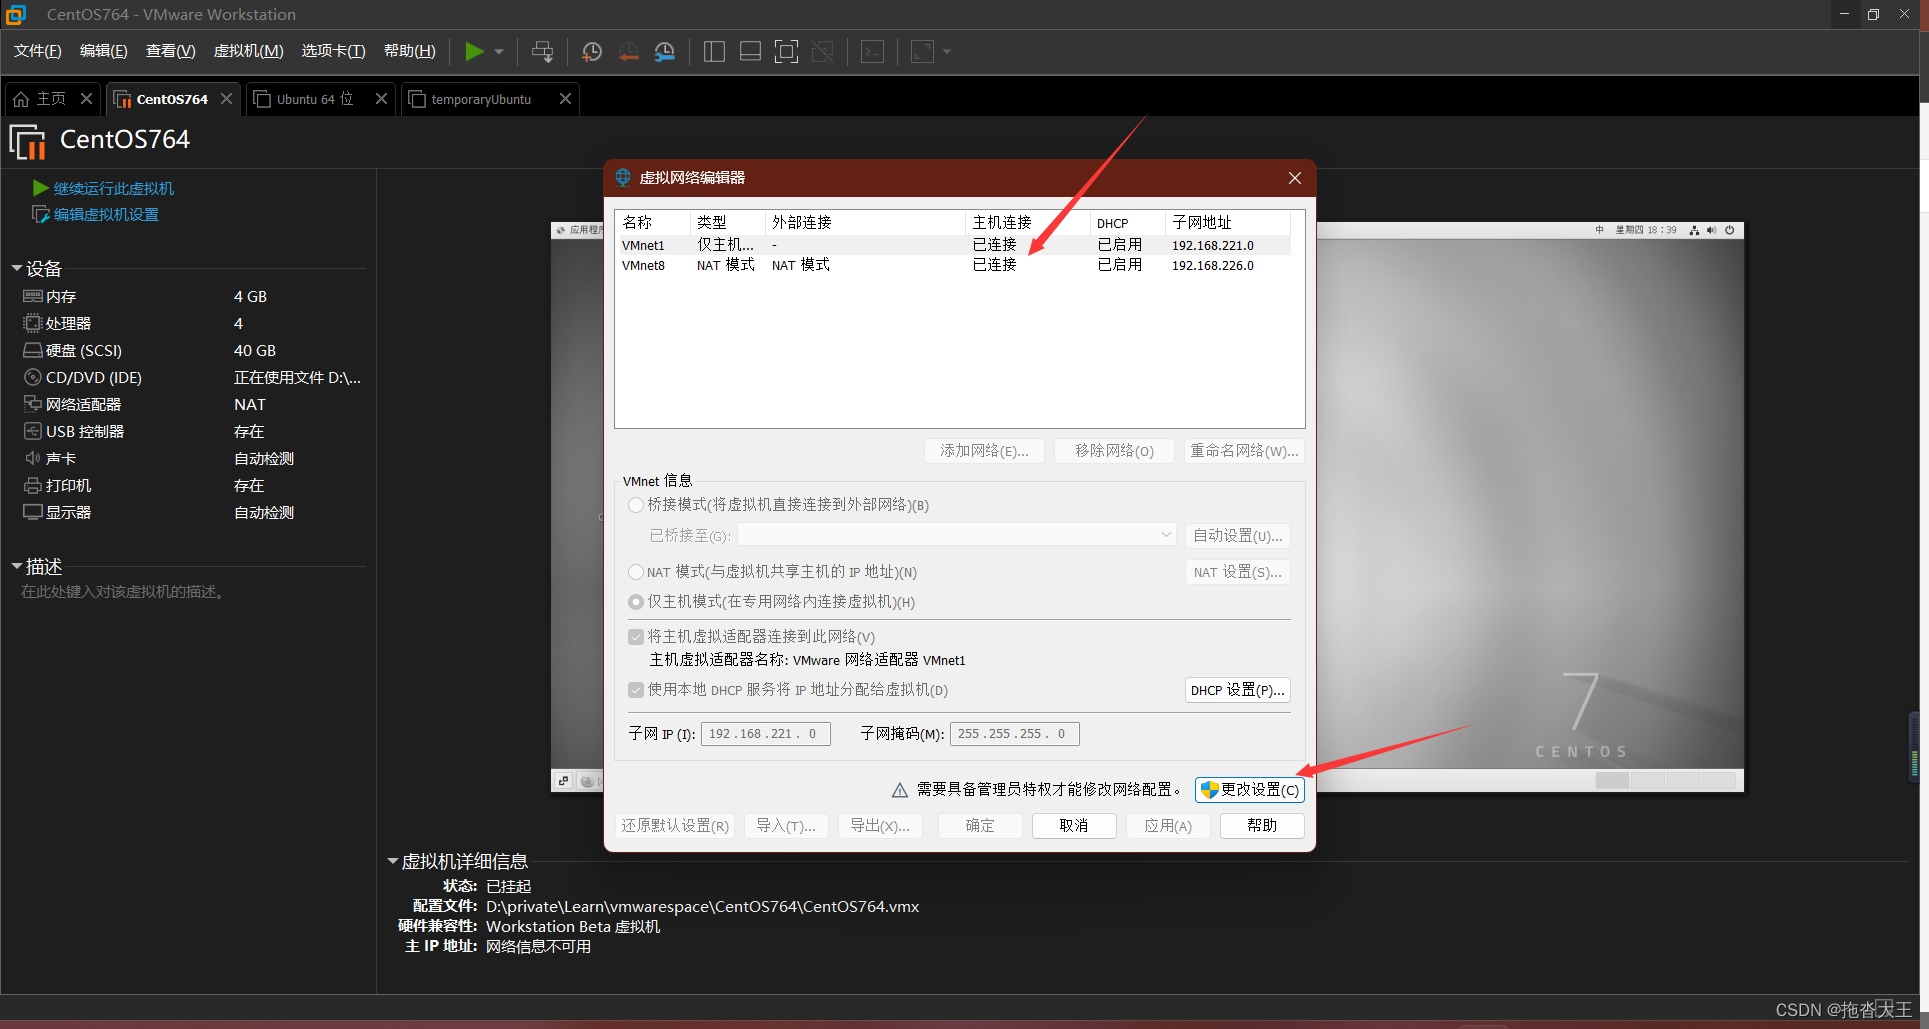This screenshot has height=1029, width=1929.
Task: Click the 子网掩码 input field
Action: [1014, 733]
